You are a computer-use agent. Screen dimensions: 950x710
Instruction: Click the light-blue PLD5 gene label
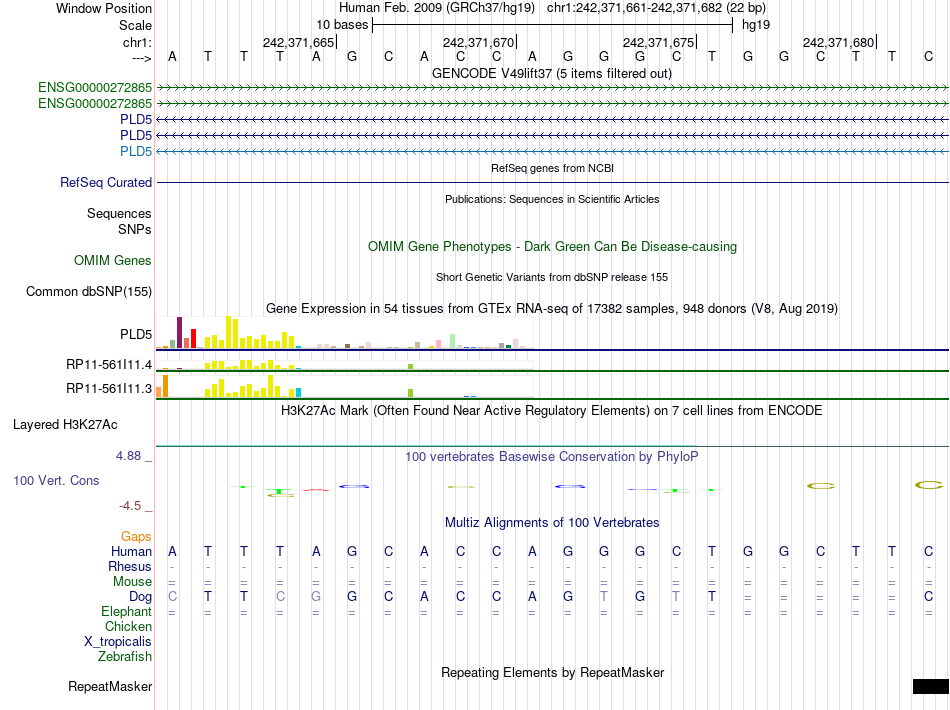[x=136, y=151]
